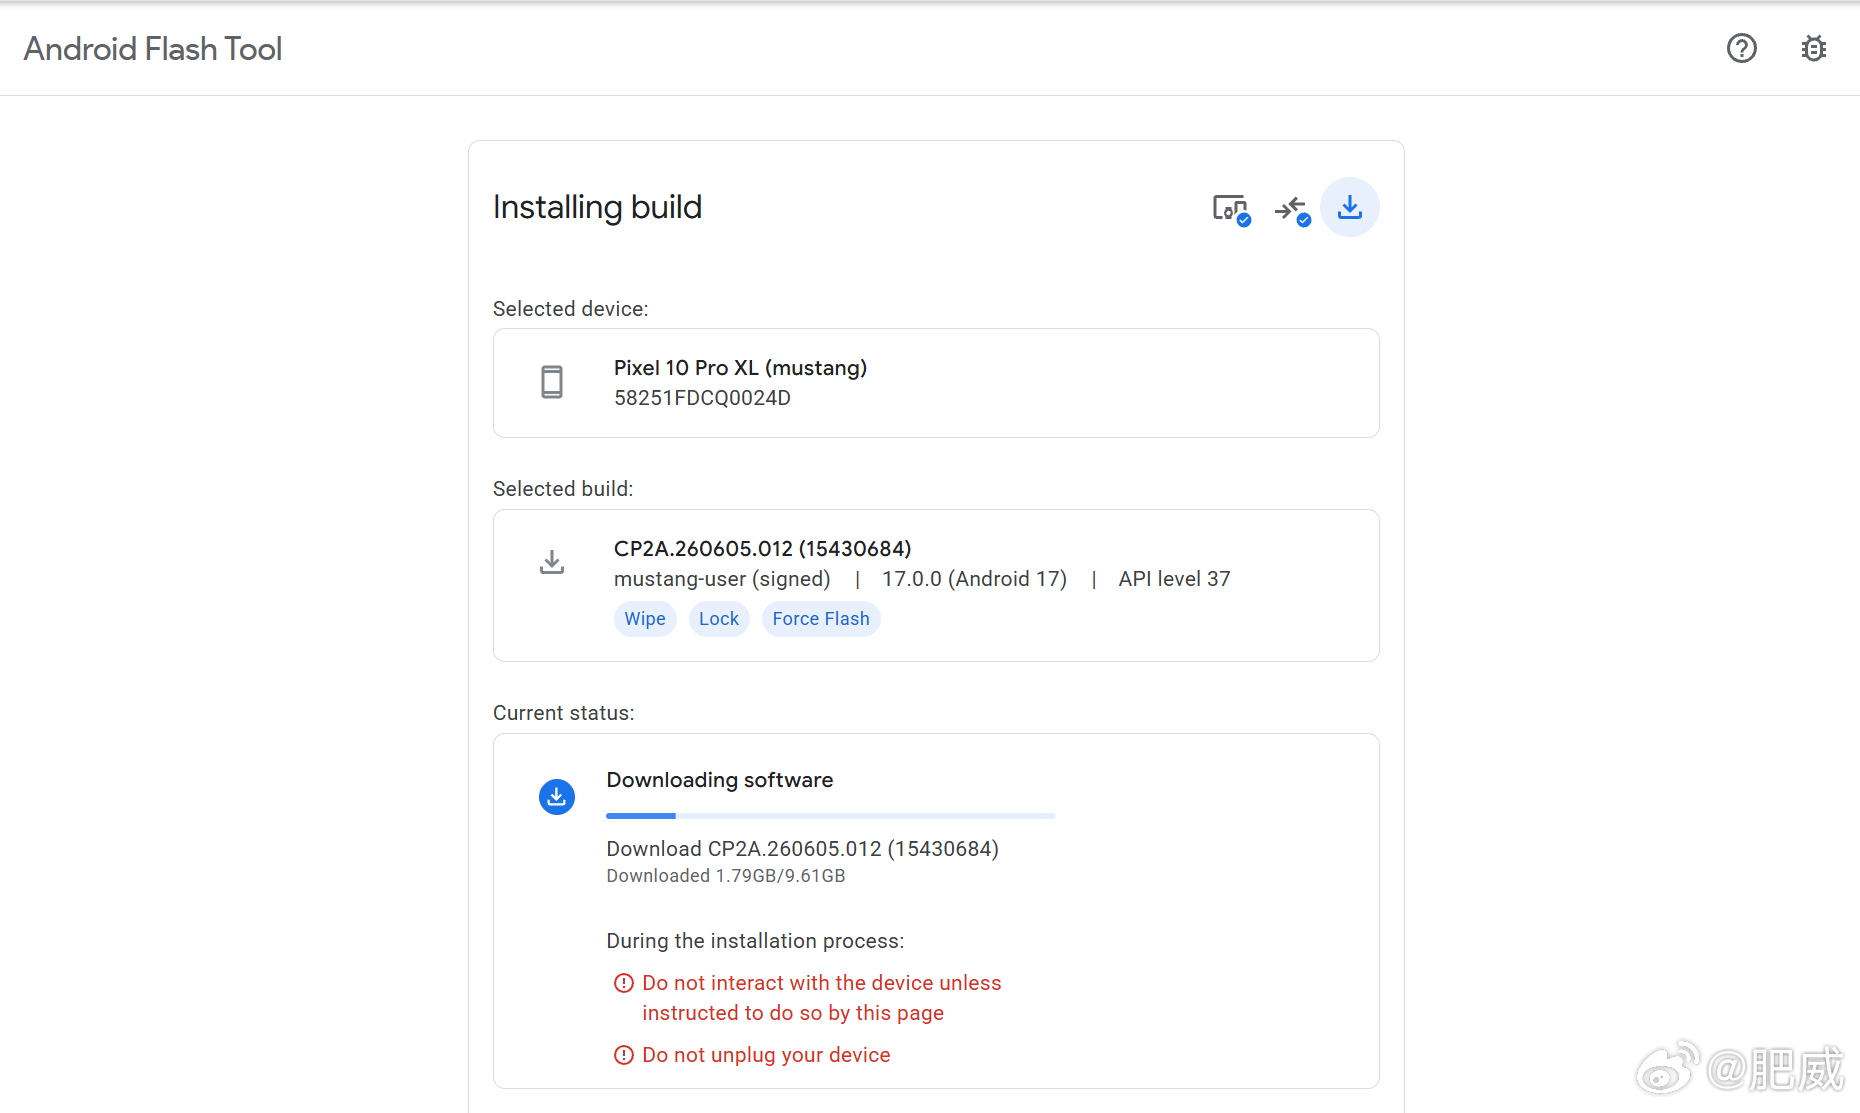Click the blue Downloading software status icon
Image resolution: width=1860 pixels, height=1113 pixels.
point(557,797)
